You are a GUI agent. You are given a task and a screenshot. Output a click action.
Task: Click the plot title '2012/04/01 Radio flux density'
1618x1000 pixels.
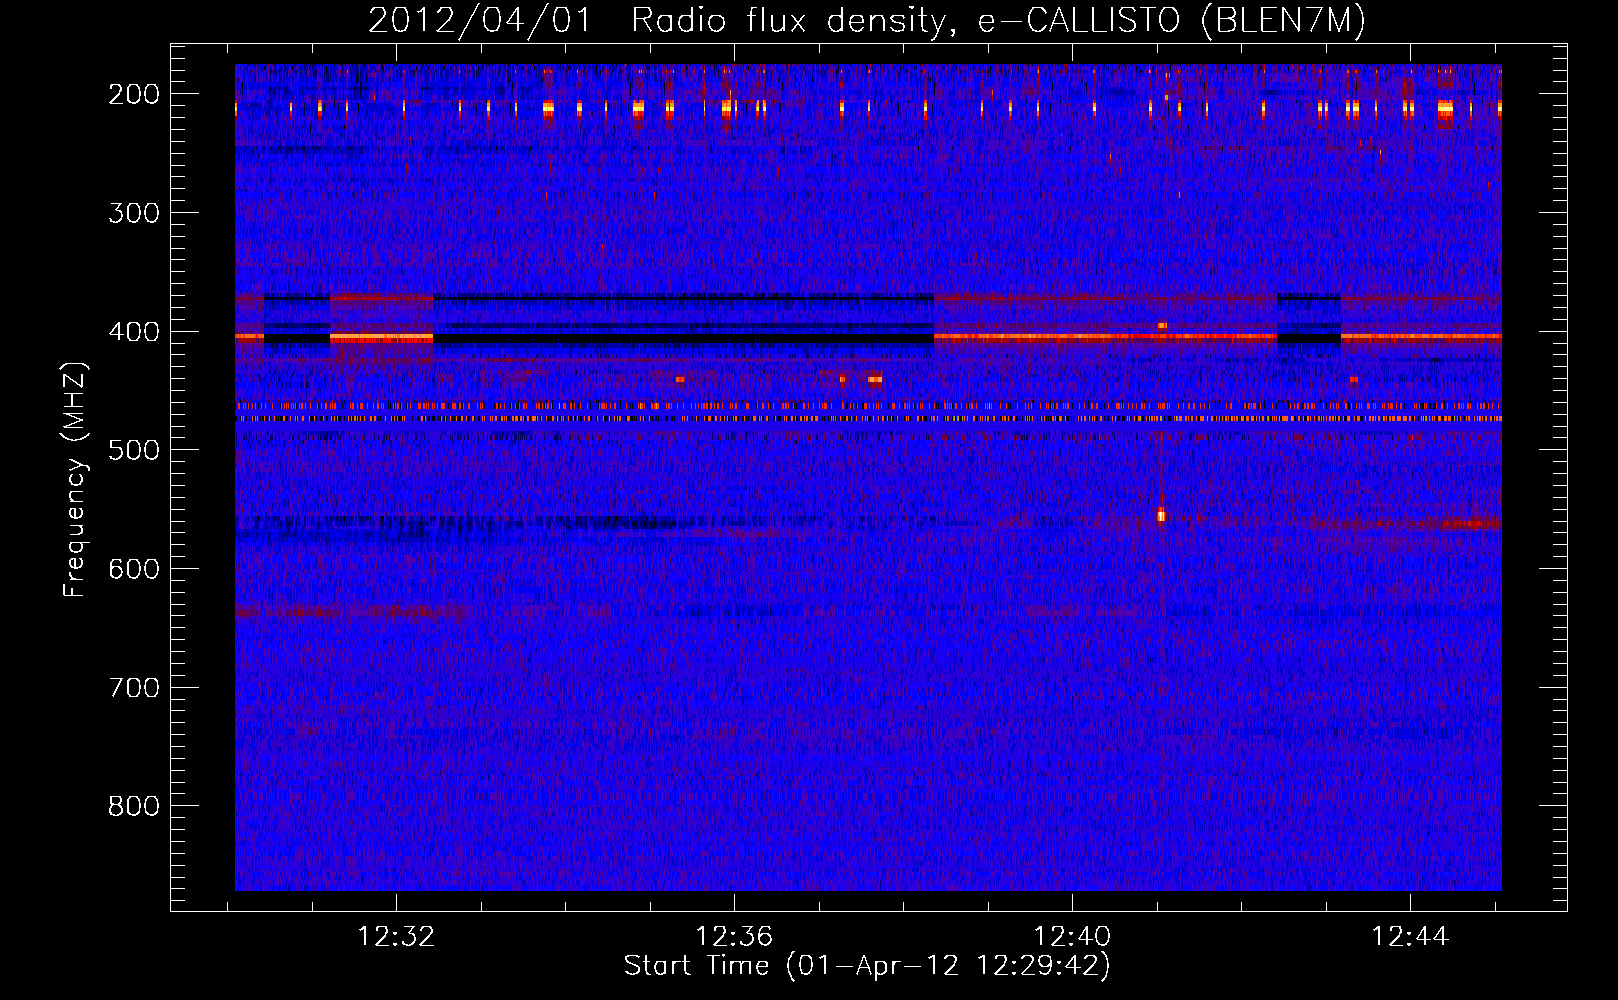tap(866, 20)
